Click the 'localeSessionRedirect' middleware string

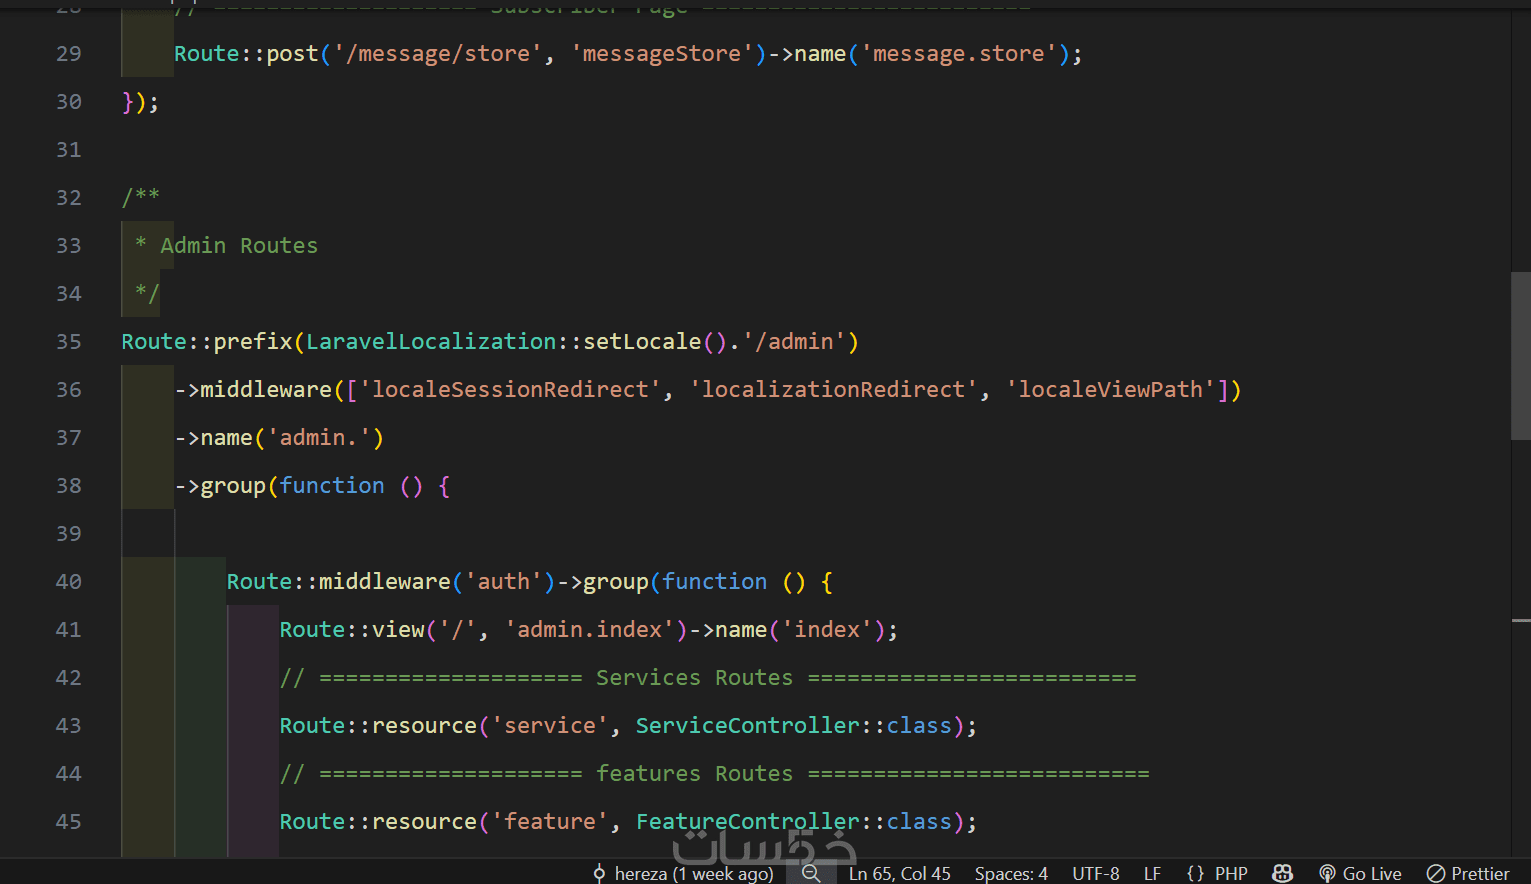point(510,390)
